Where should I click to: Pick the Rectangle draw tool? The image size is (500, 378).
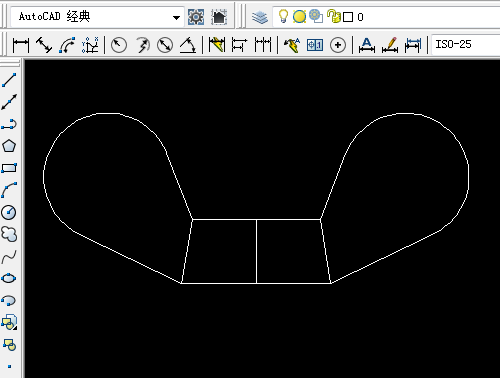(9, 168)
